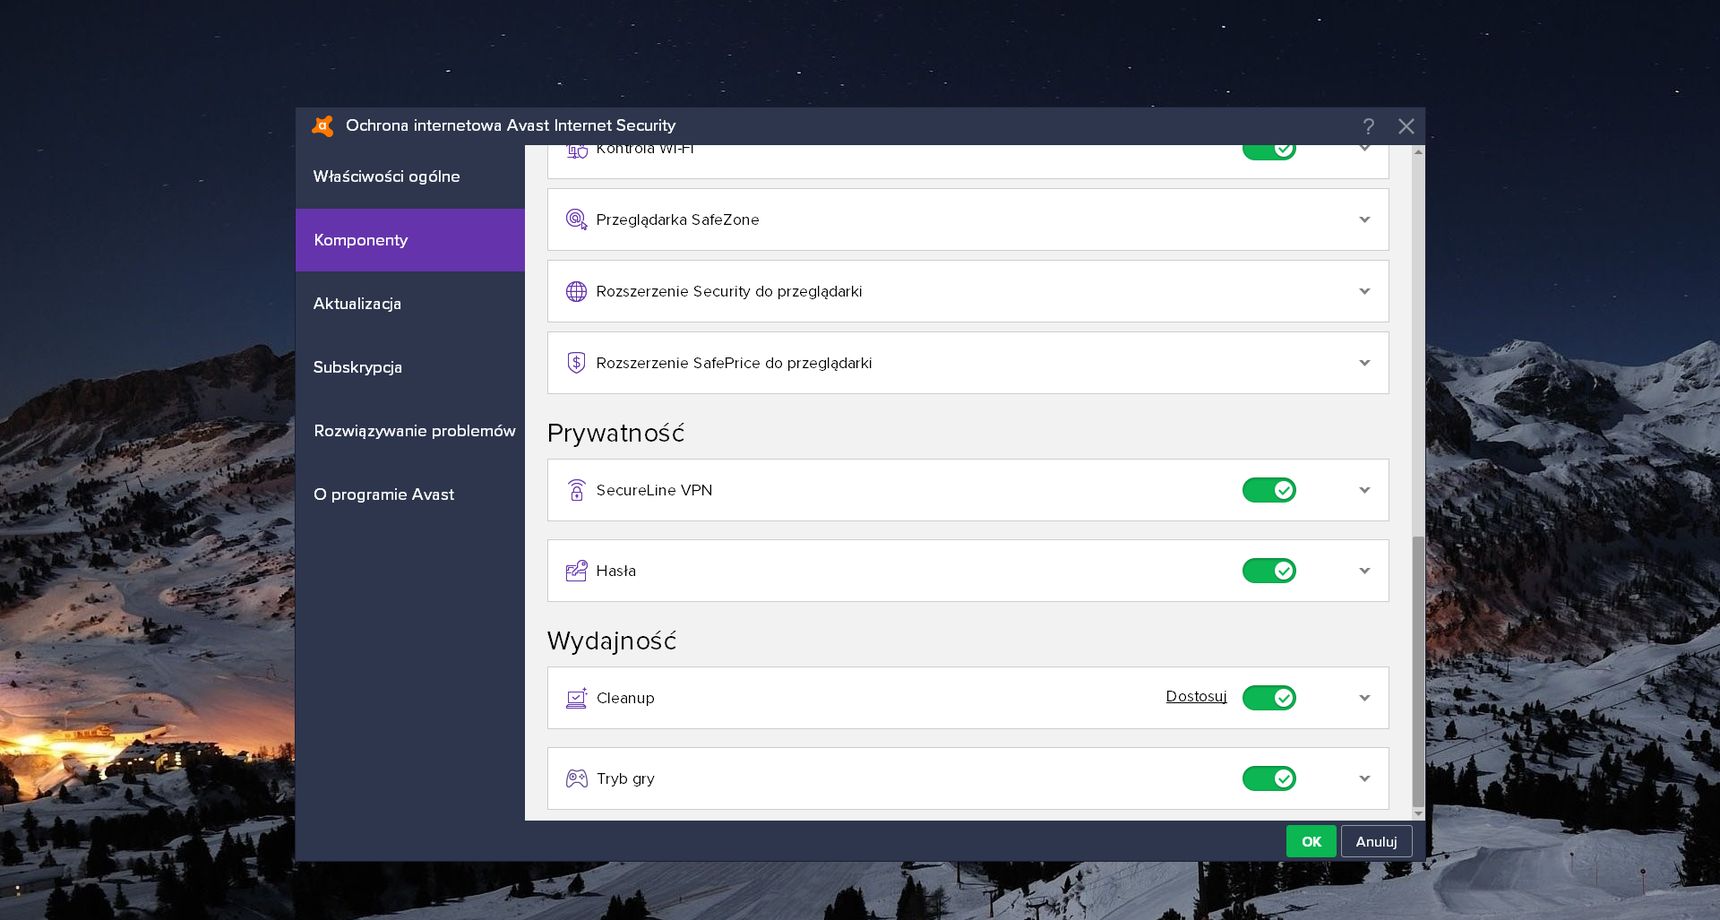This screenshot has width=1720, height=920.
Task: Click the SecureLine VPN lock icon
Action: coord(576,490)
